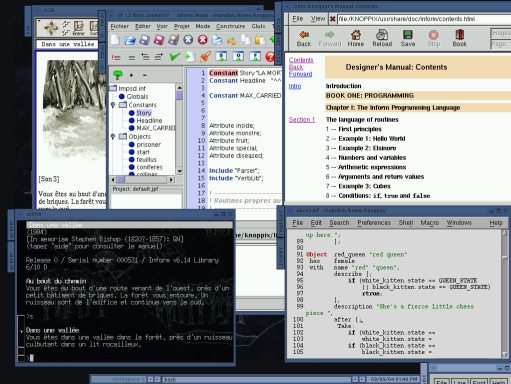This screenshot has width=511, height=384.
Task: Collapse the Constants folder in tree
Action: [113, 105]
